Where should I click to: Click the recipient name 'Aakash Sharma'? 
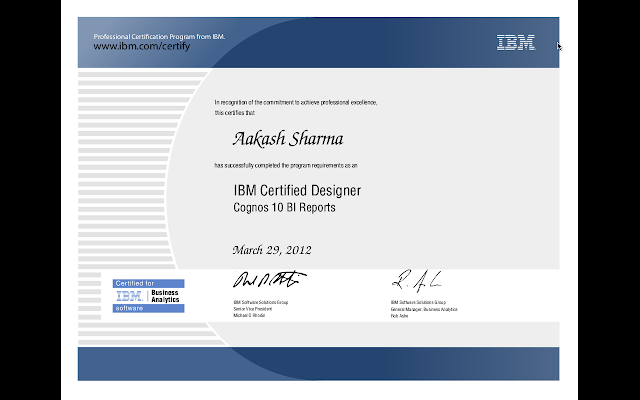point(288,139)
